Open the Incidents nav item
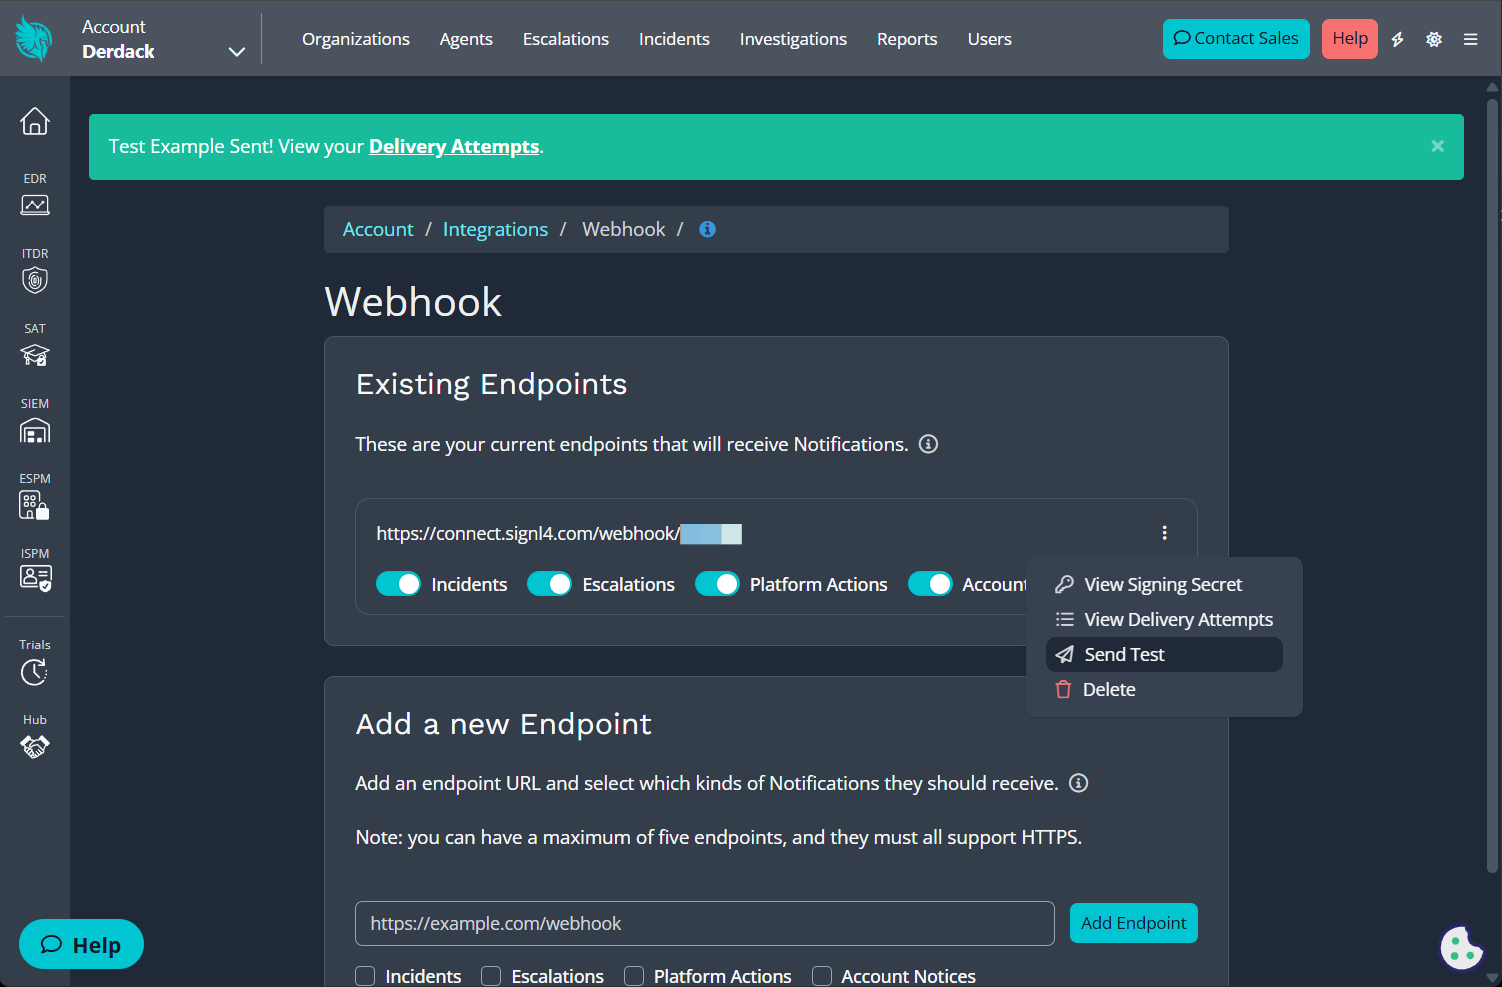This screenshot has height=987, width=1502. coord(674,39)
